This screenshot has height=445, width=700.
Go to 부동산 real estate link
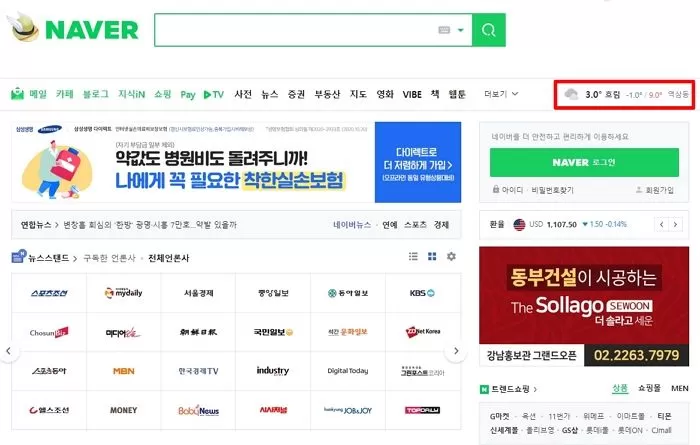pos(327,94)
